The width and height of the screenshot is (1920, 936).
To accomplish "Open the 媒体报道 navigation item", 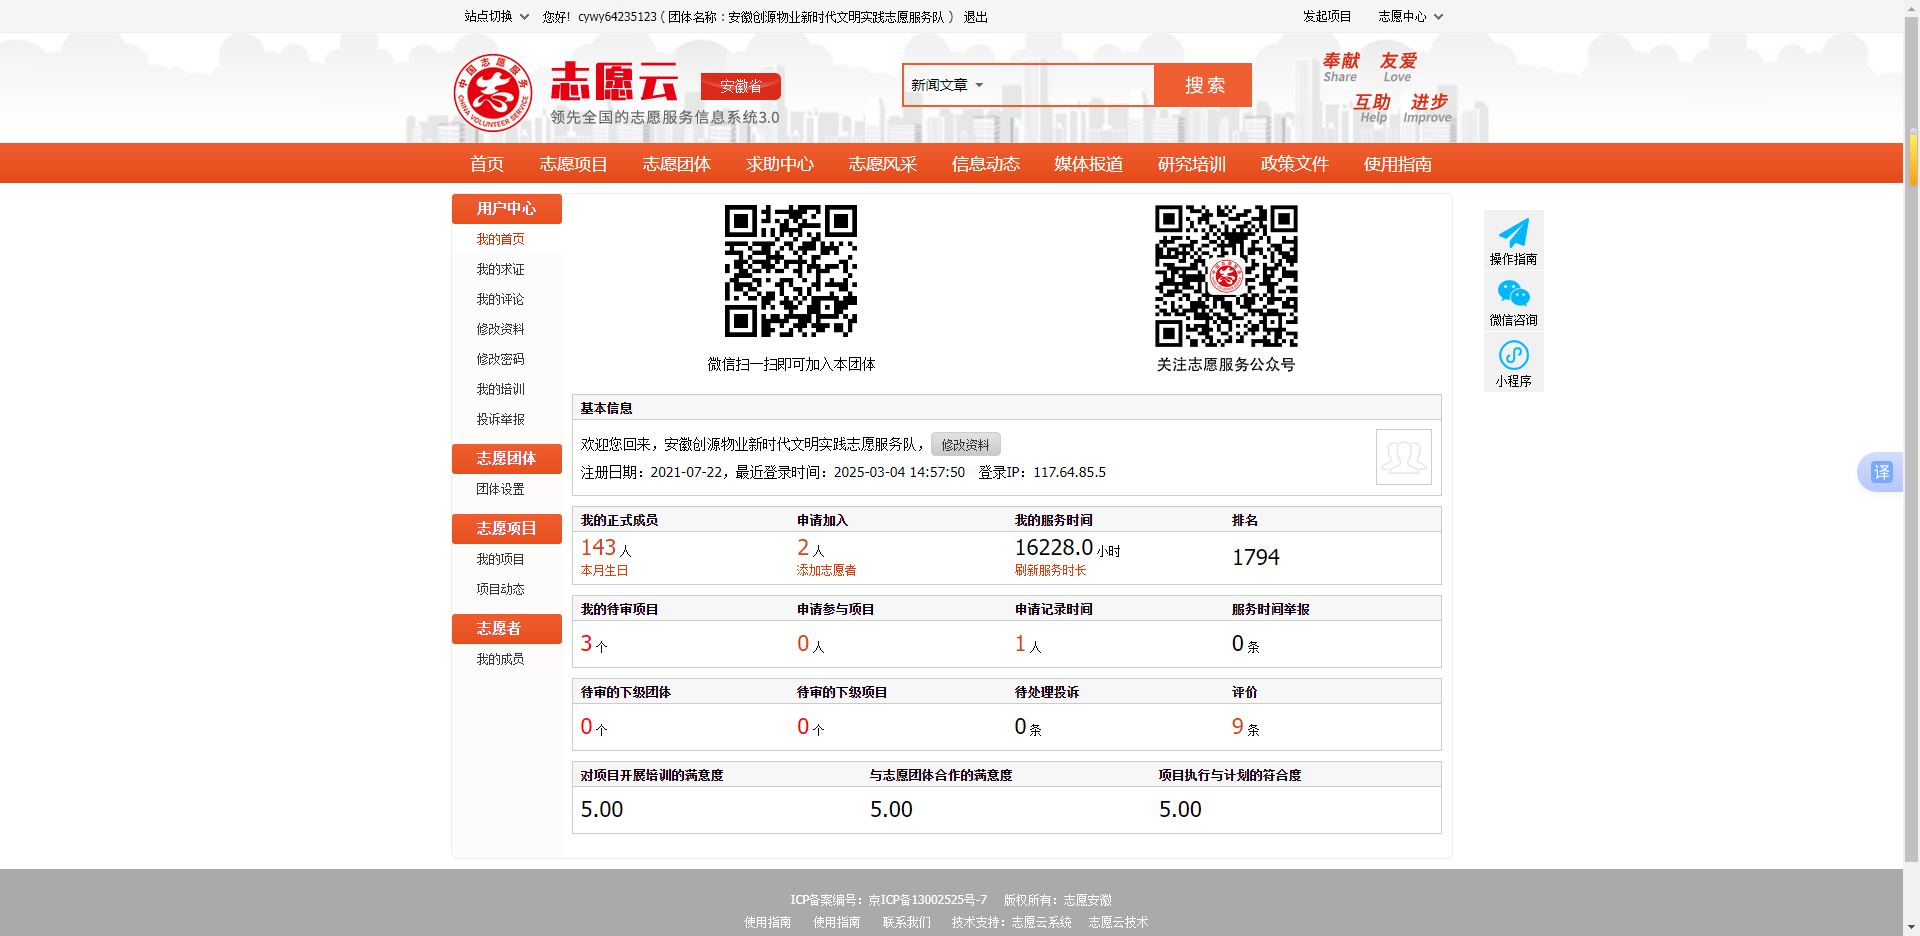I will click(1089, 164).
